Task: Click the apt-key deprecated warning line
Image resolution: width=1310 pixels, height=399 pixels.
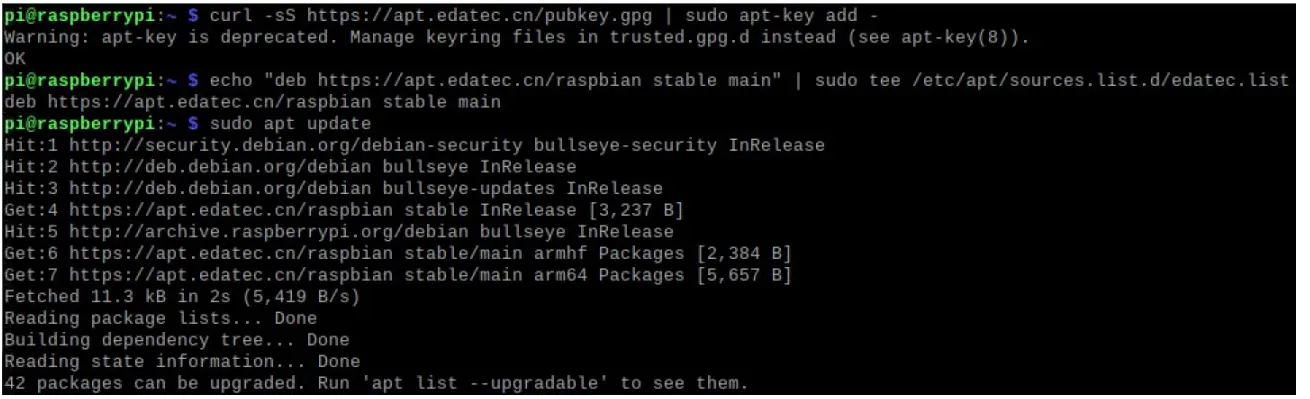Action: (516, 37)
